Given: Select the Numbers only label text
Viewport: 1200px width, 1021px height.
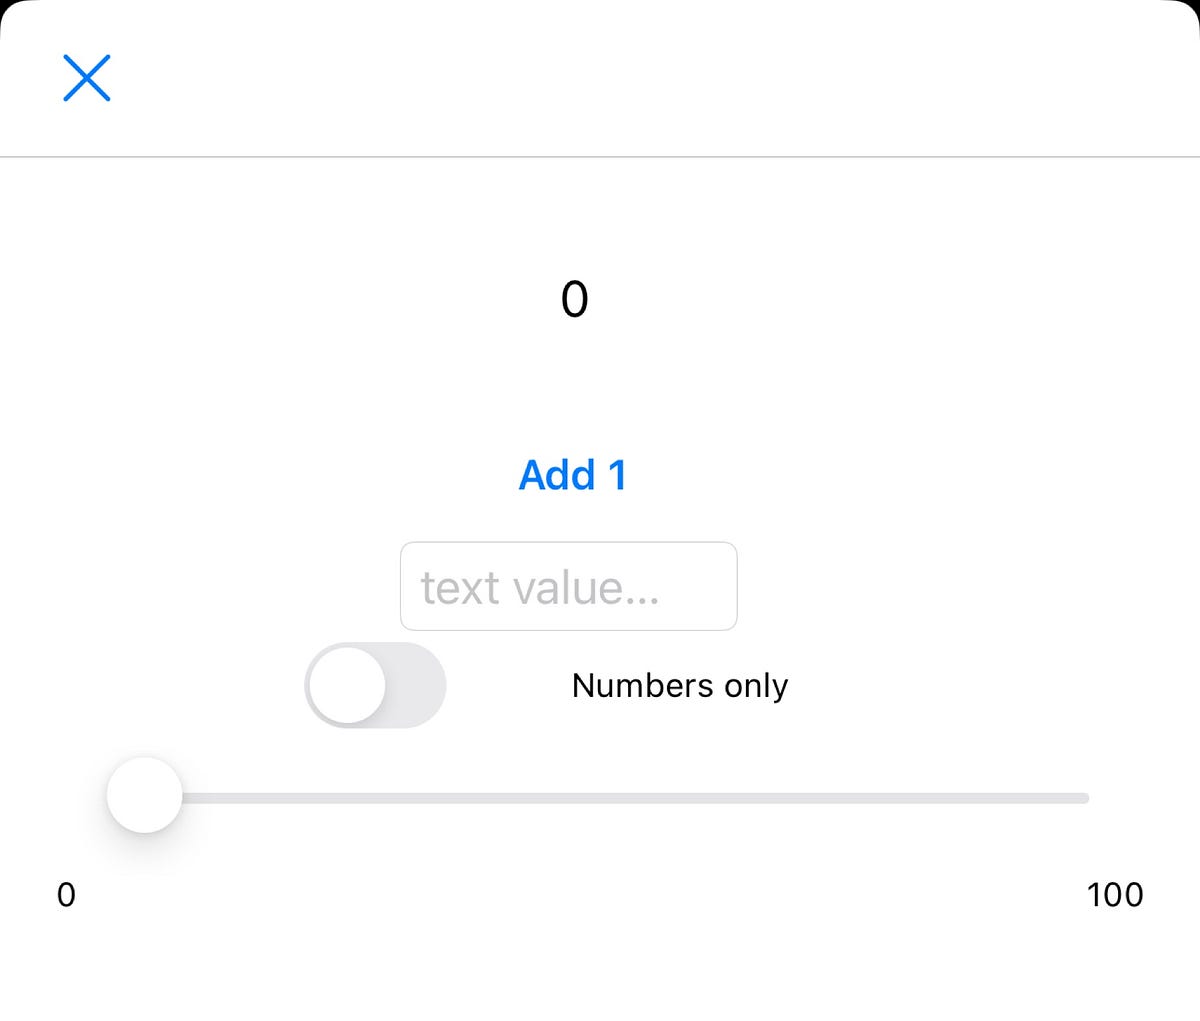Looking at the screenshot, I should tap(679, 685).
